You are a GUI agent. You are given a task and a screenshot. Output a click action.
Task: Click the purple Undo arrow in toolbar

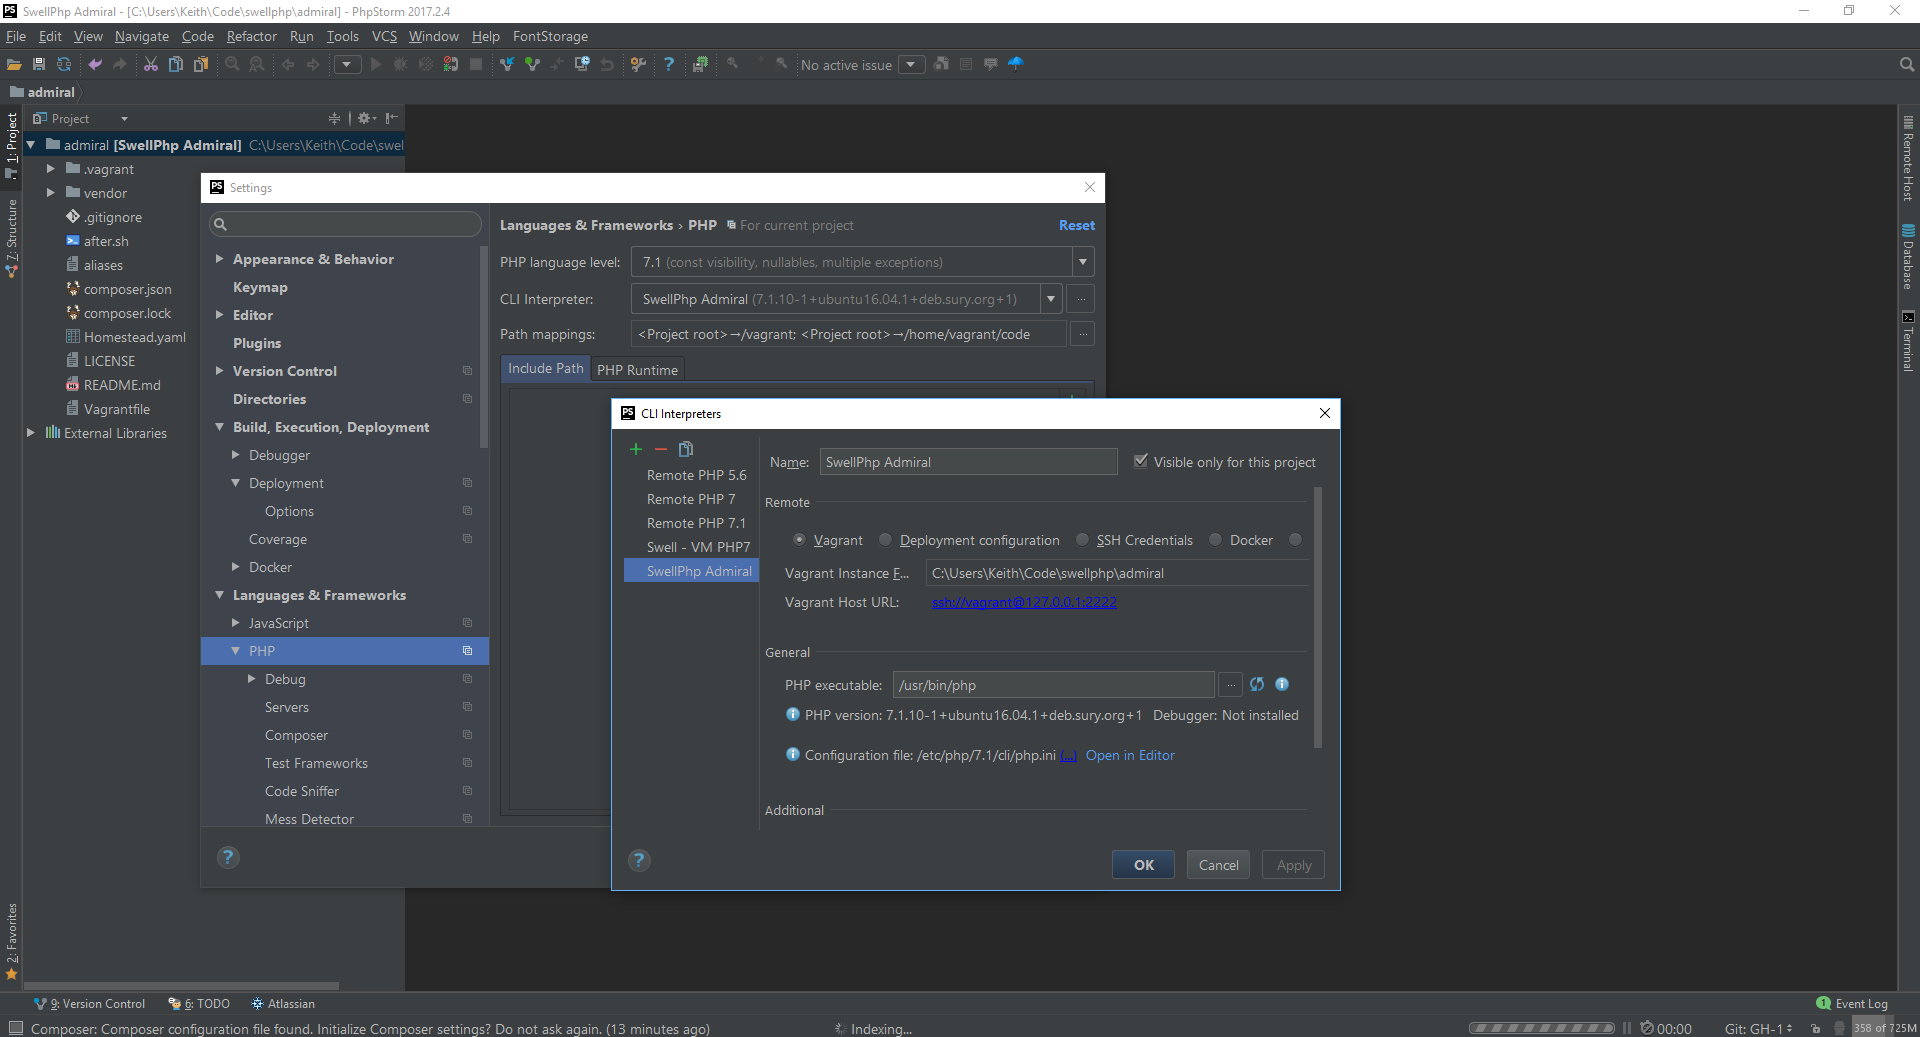[x=95, y=64]
